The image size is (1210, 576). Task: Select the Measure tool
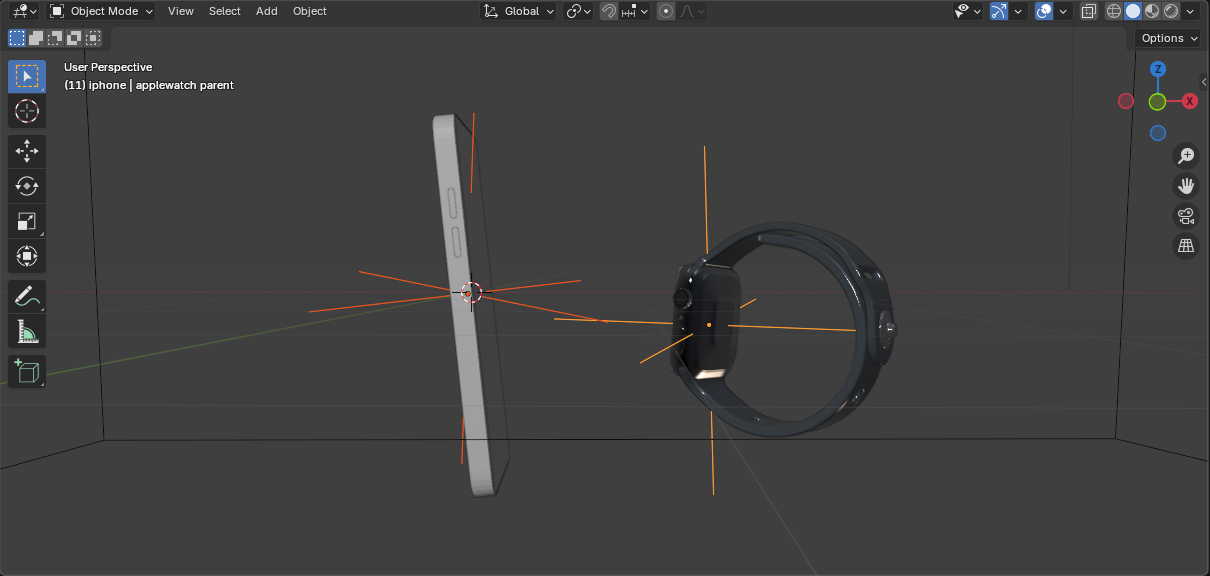pos(27,331)
